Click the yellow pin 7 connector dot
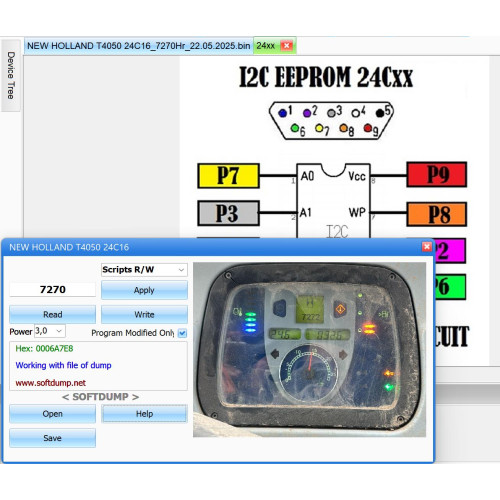The height and width of the screenshot is (500, 500). point(319,128)
